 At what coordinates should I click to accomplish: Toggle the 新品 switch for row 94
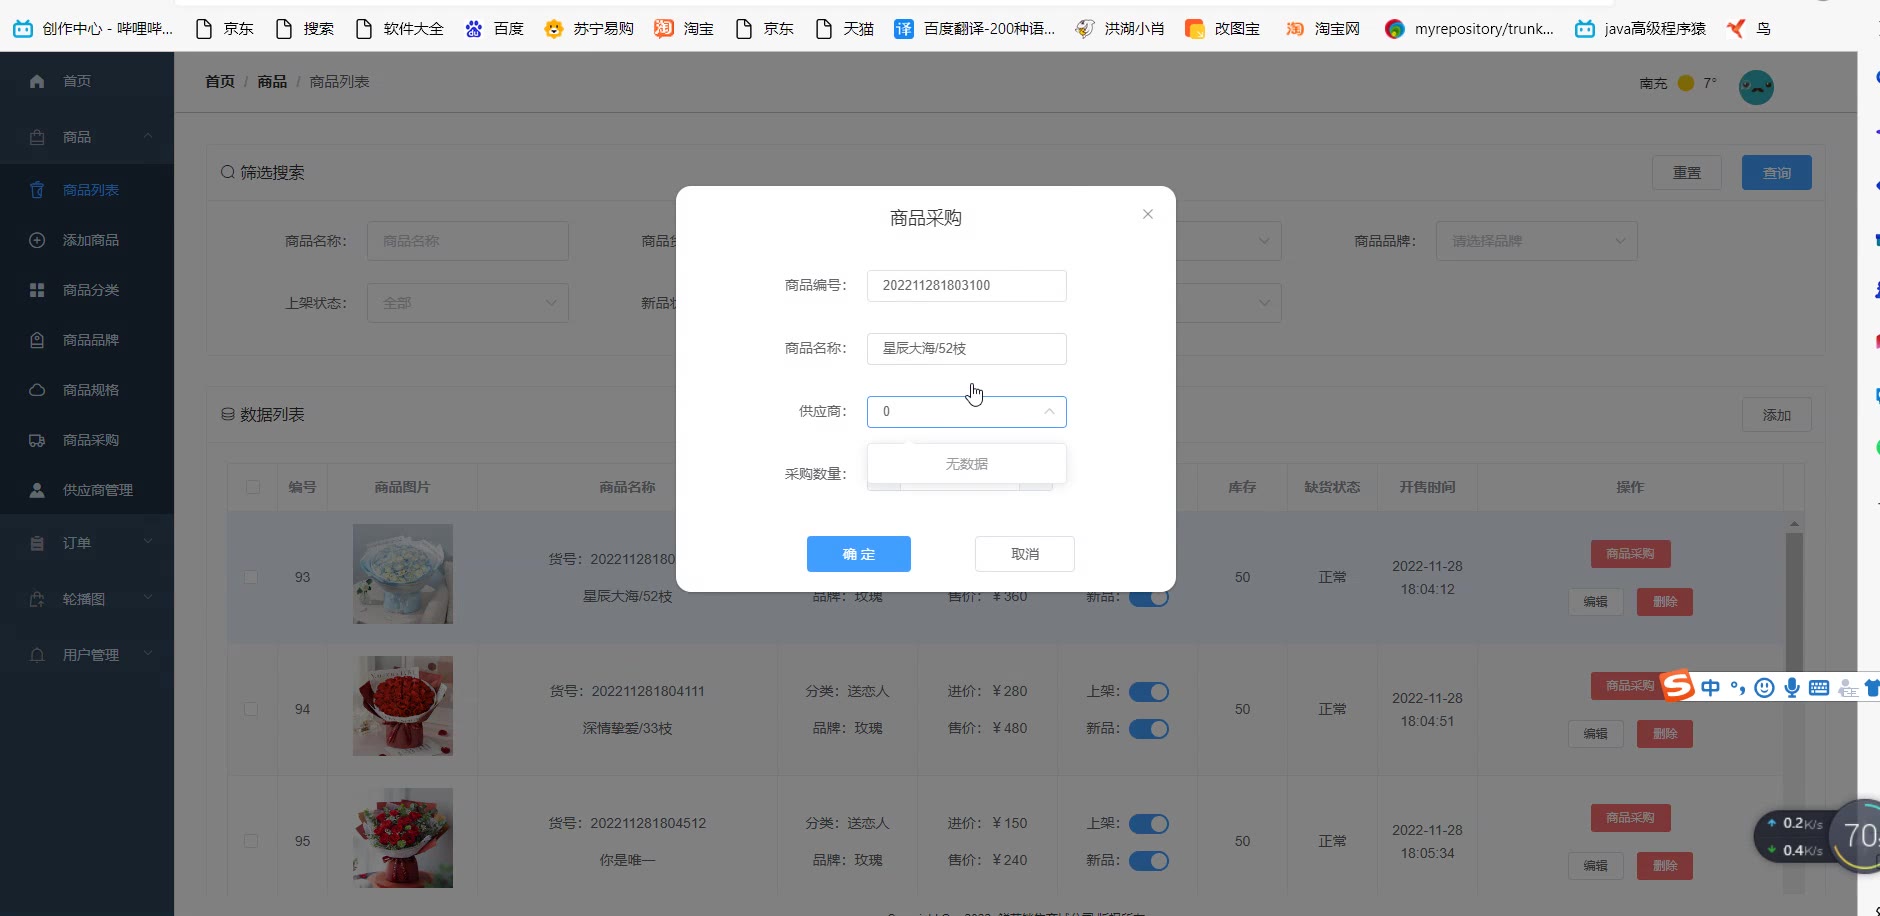pos(1149,729)
